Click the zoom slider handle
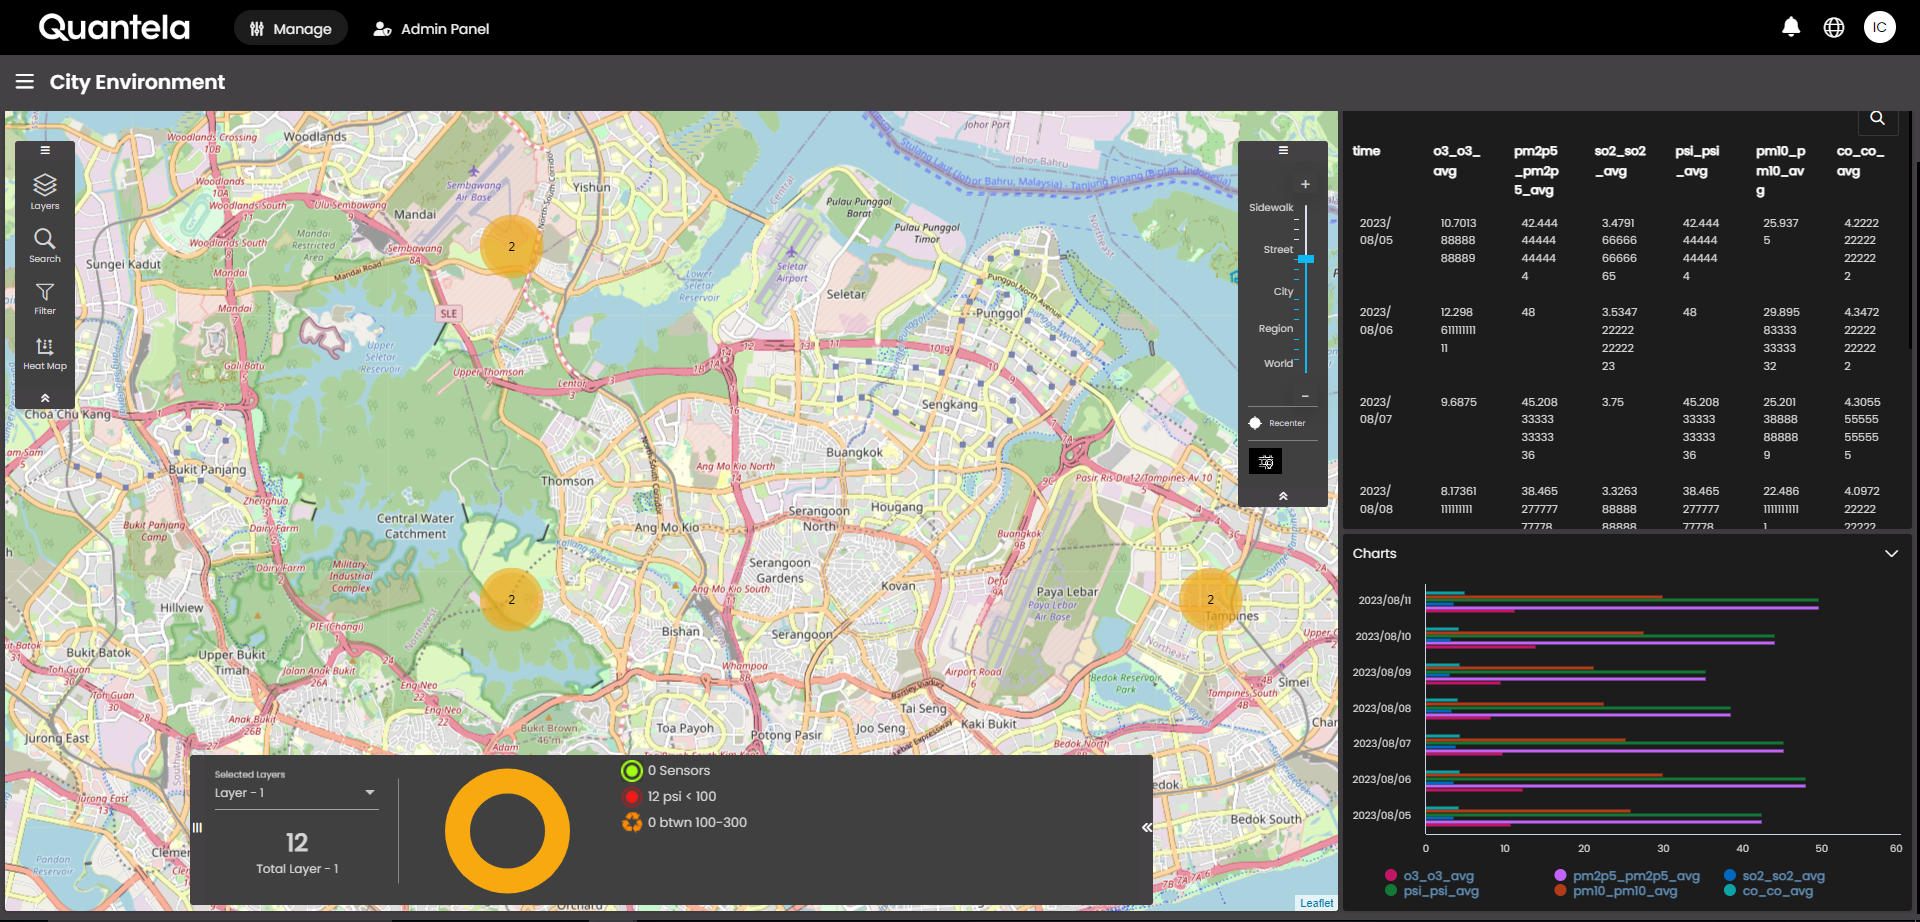Screen dimensions: 1920x922 tap(1306, 259)
